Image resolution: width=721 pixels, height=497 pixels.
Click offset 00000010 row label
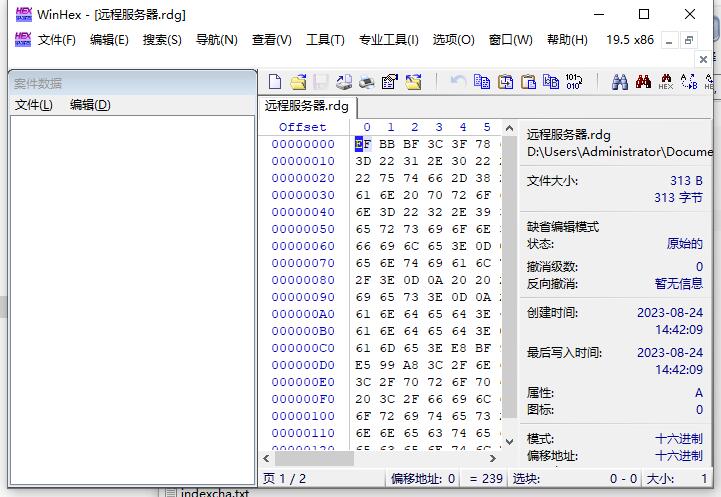303,161
